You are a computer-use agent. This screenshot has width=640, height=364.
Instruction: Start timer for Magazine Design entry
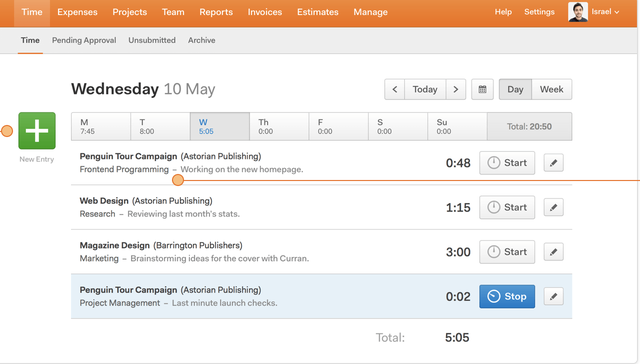507,252
